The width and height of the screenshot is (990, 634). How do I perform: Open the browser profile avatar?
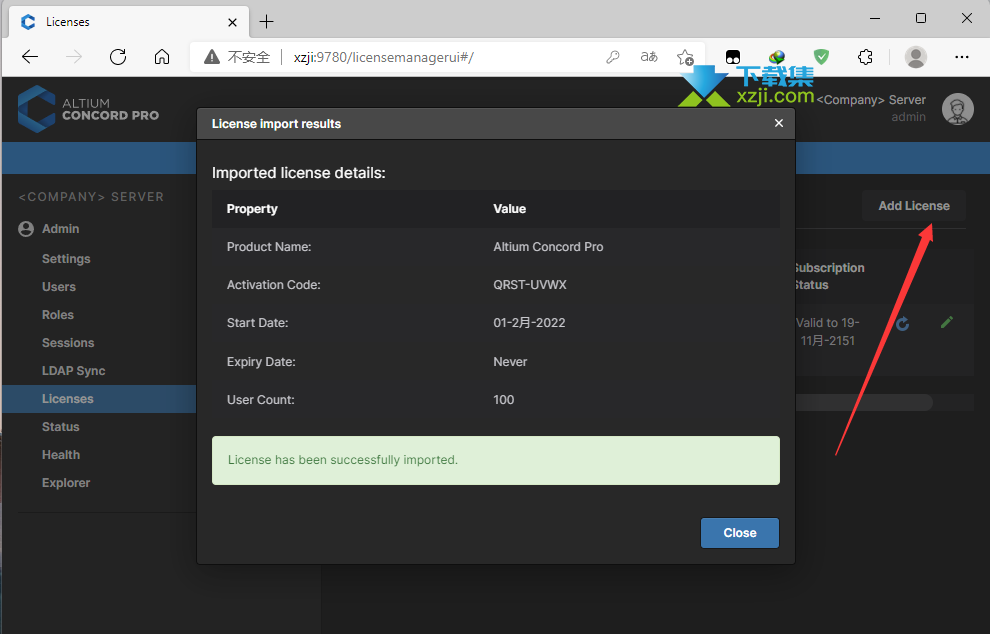915,57
